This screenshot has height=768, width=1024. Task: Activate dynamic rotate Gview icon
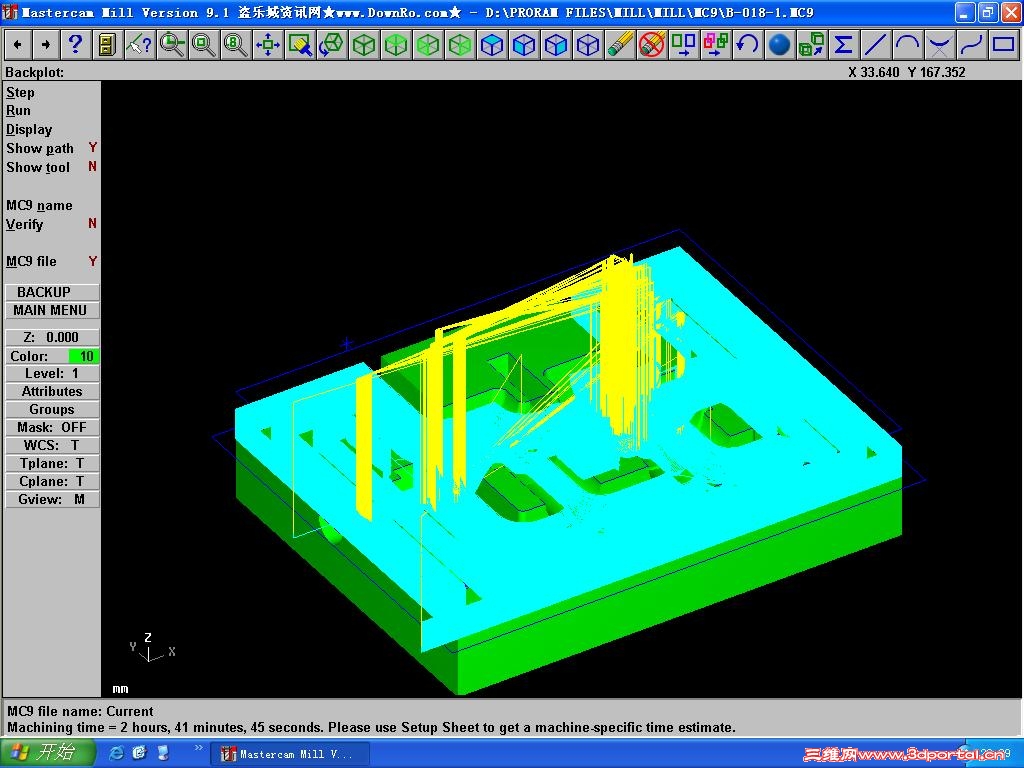point(332,45)
